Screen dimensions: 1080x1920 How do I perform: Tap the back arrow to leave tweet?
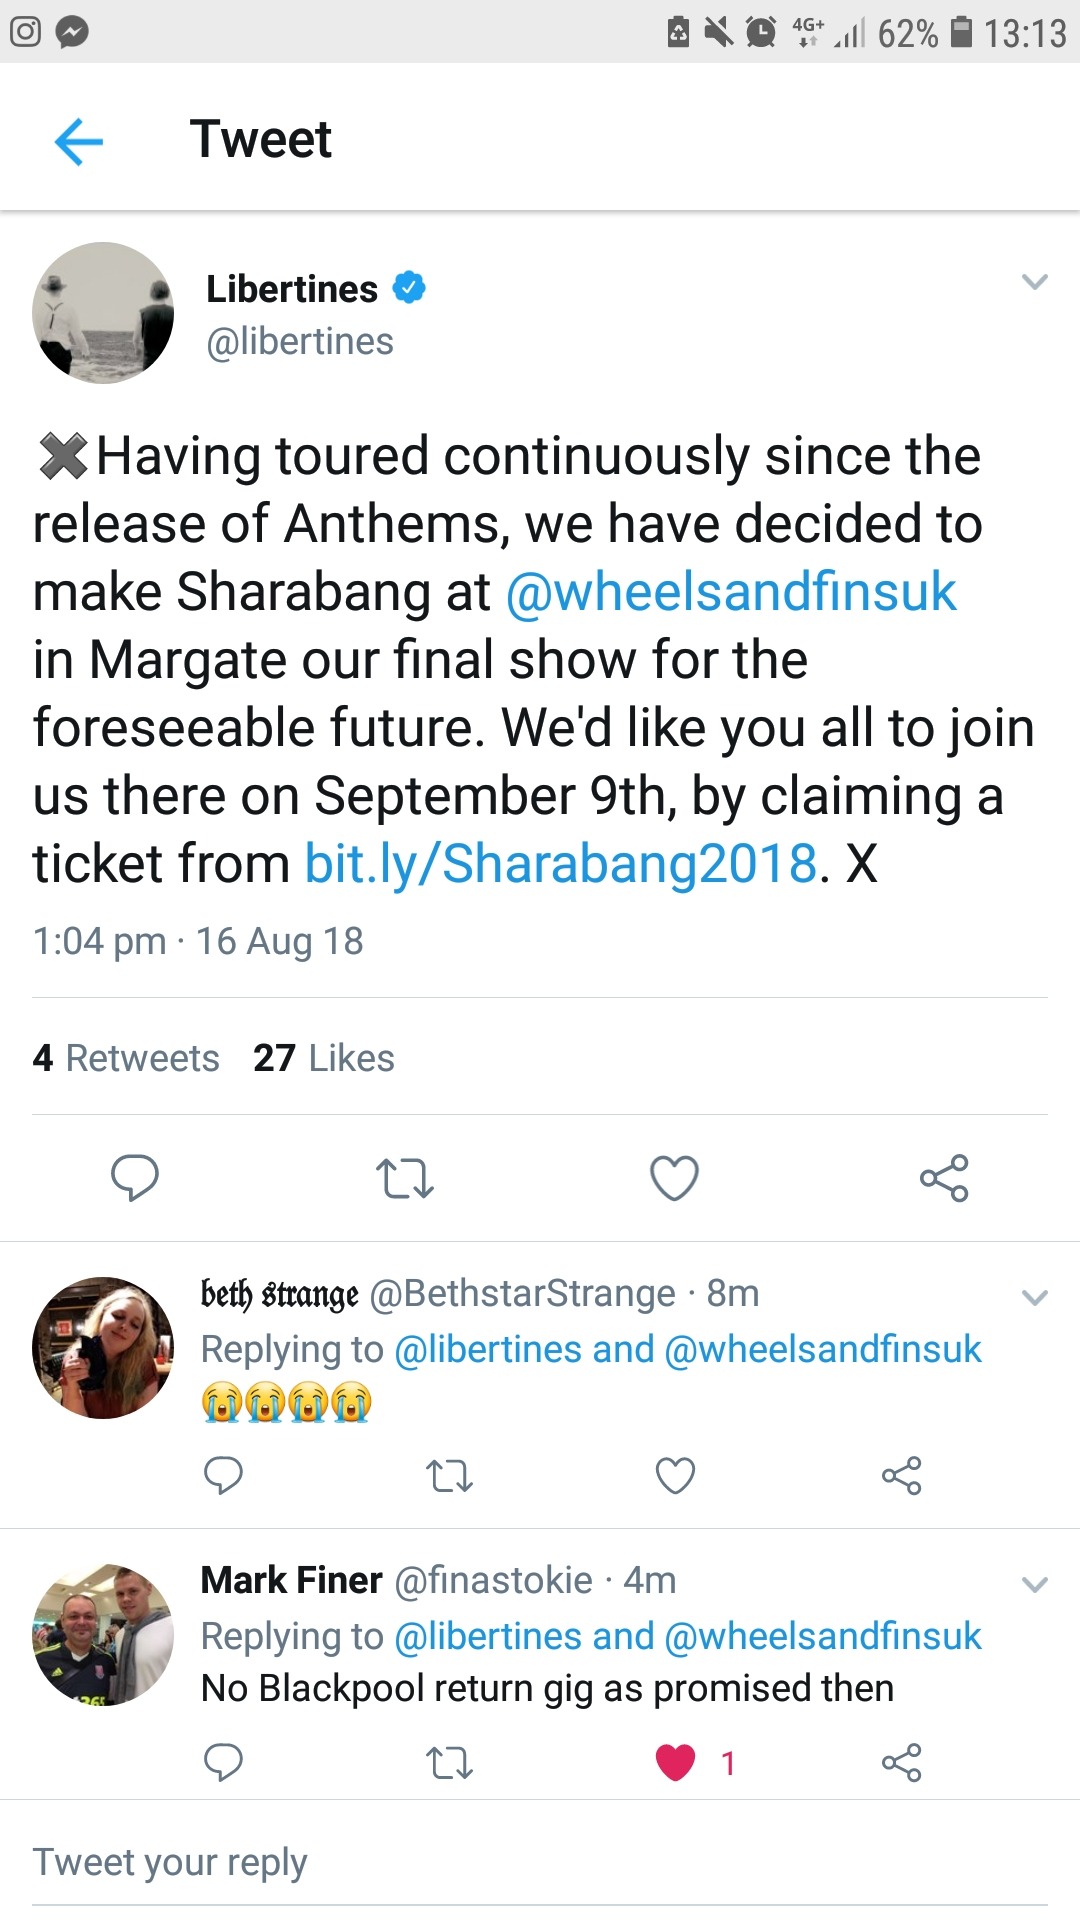coord(79,140)
